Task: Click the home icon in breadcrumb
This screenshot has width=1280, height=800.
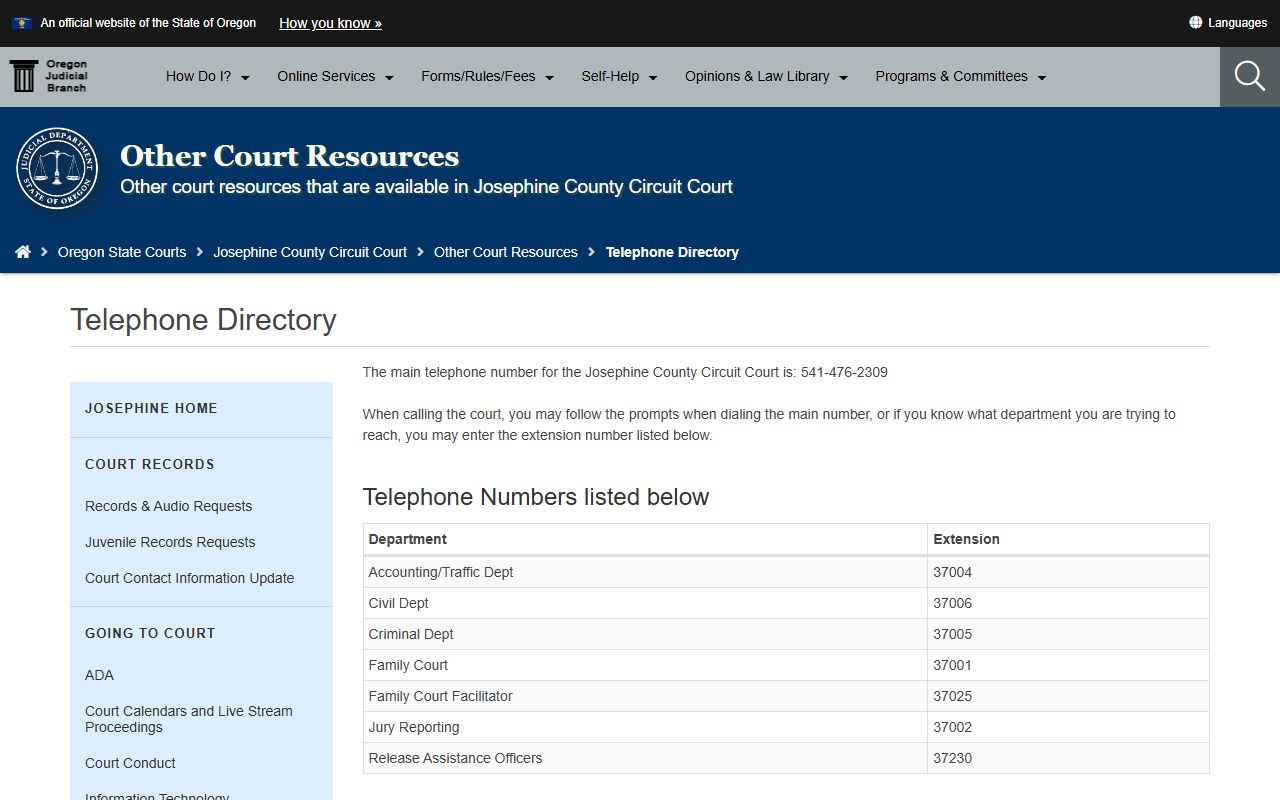Action: pos(23,252)
